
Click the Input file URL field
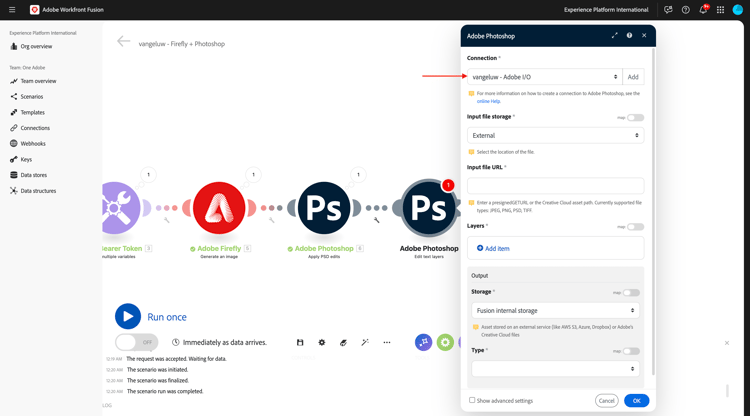pos(555,186)
